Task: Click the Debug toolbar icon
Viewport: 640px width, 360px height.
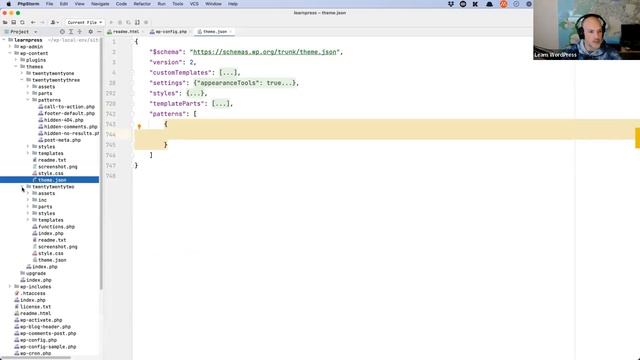Action: [120, 22]
